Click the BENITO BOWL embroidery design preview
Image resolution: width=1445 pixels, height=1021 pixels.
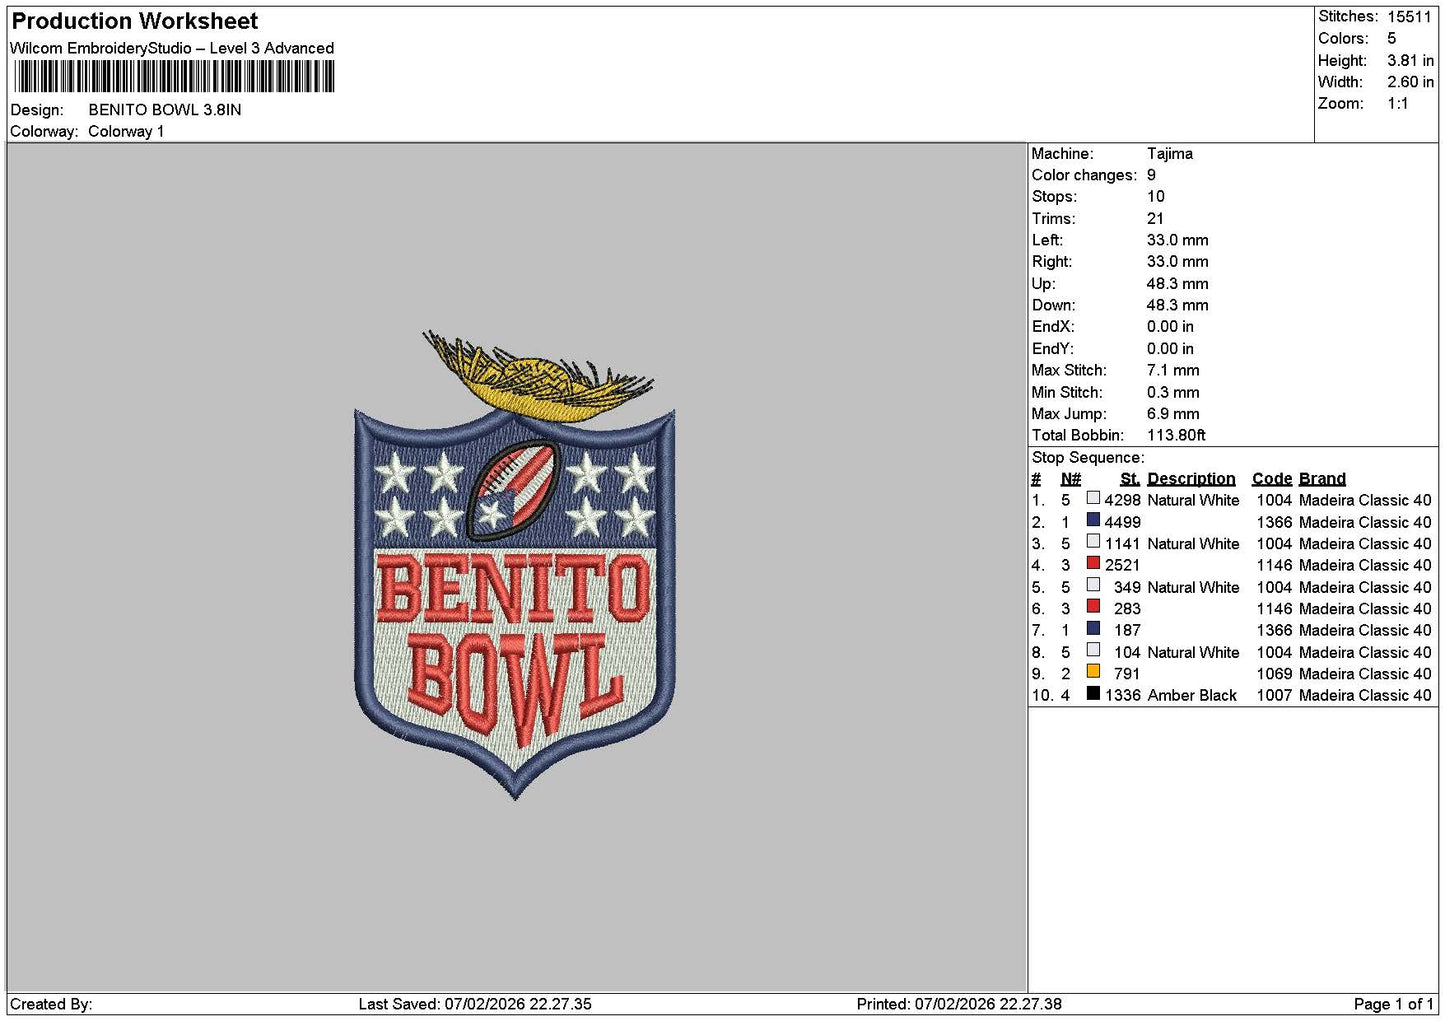tap(515, 565)
